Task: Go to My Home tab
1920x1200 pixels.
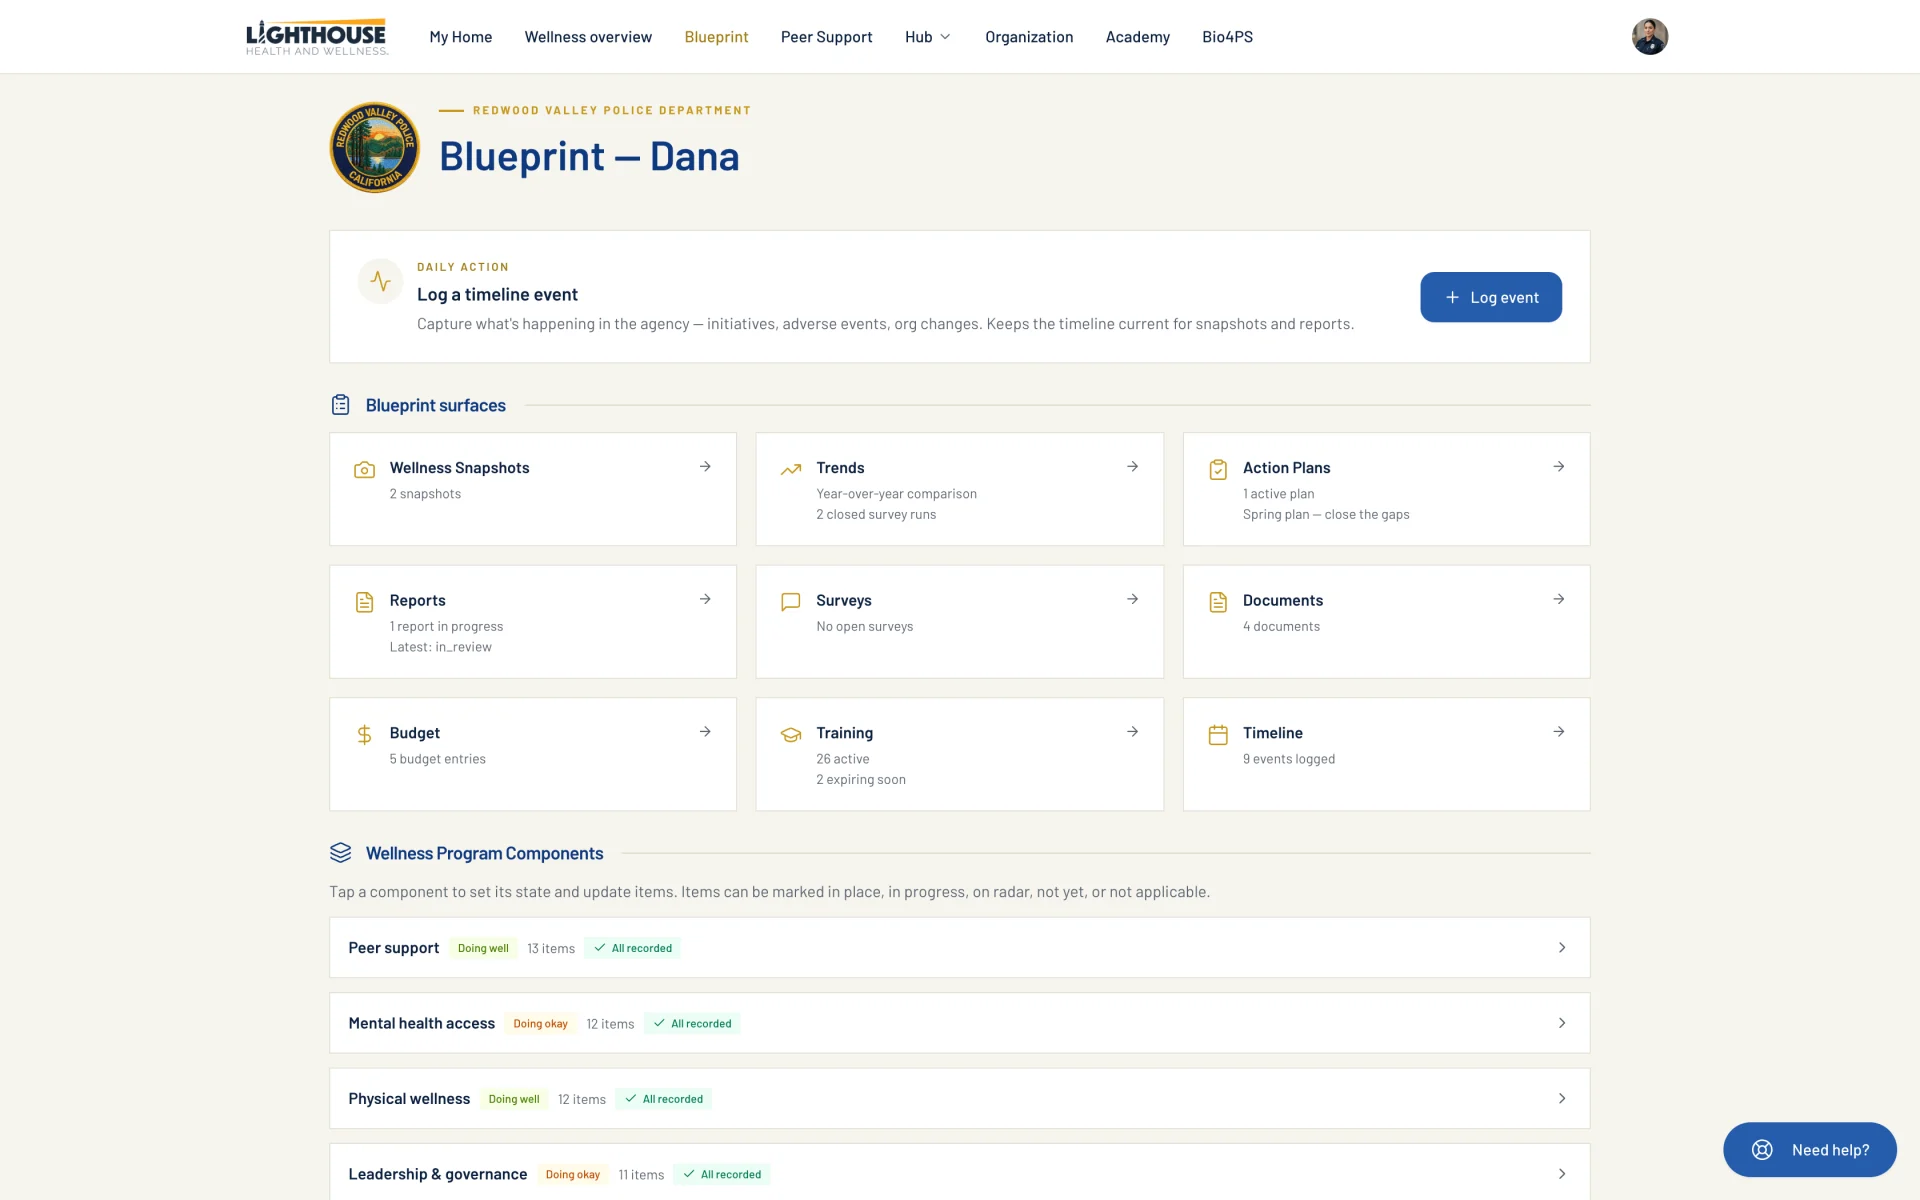Action: pos(461,37)
